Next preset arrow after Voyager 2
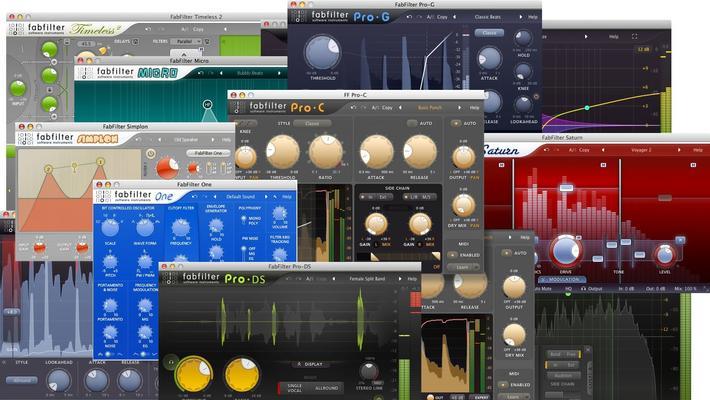Viewport: 710px width, 400px height. tap(679, 150)
